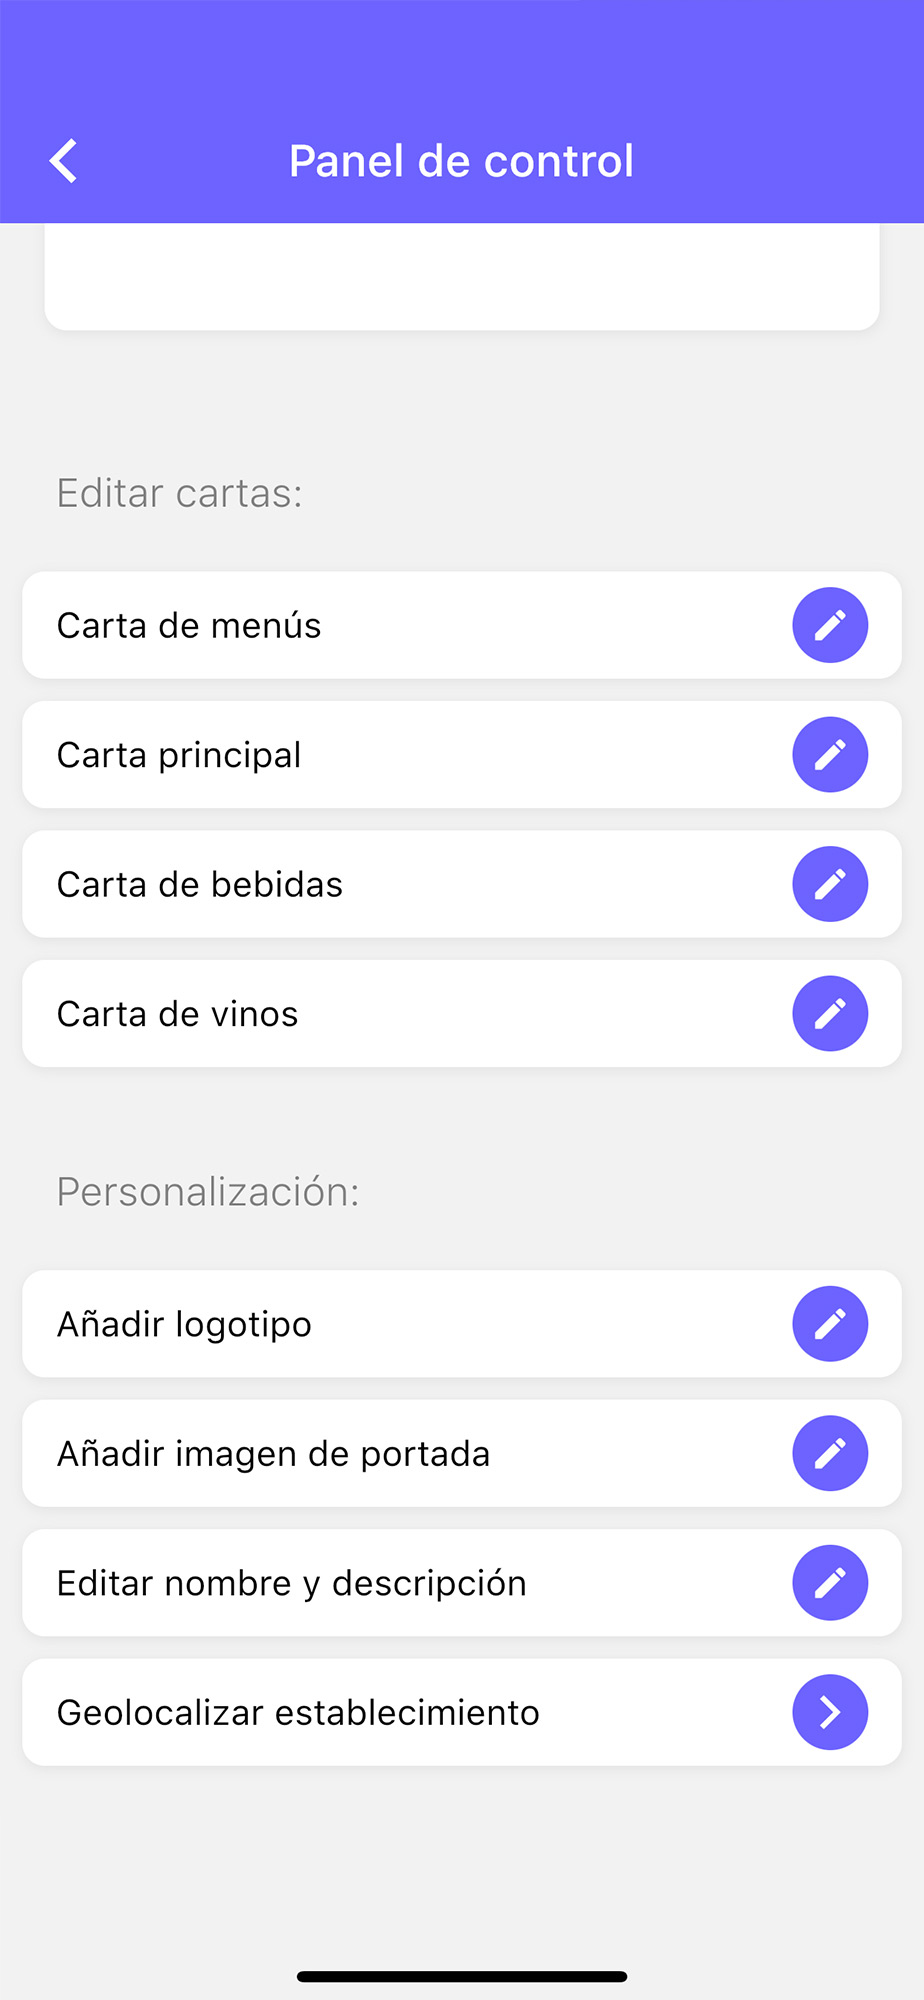
Task: Choose the "Carta de vinos" text label
Action: 178,1014
